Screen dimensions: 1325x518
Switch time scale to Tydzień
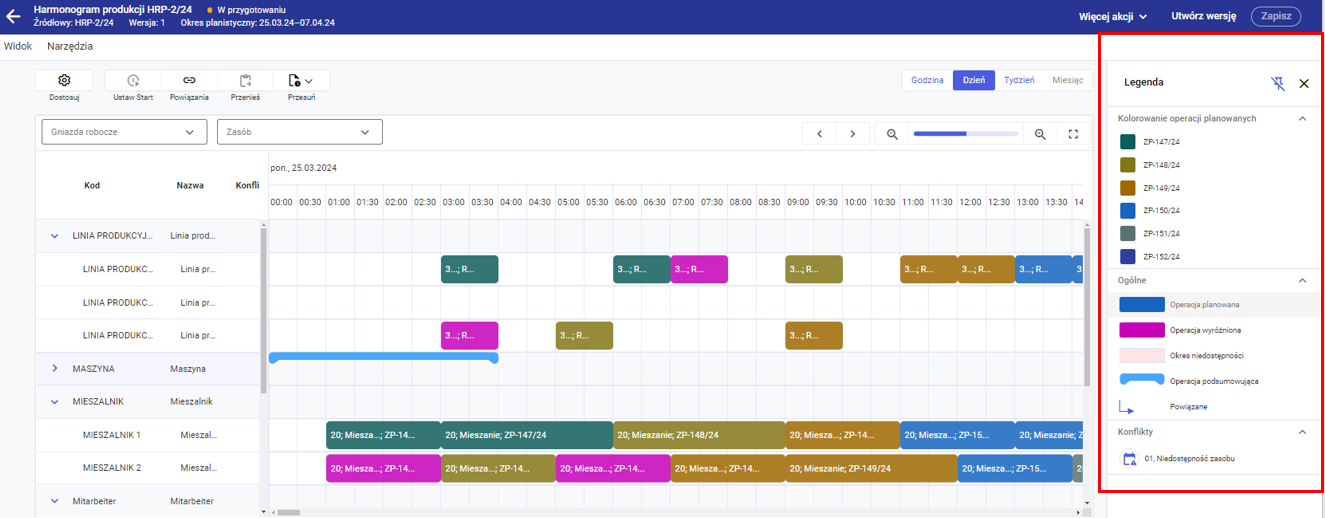tap(1019, 80)
